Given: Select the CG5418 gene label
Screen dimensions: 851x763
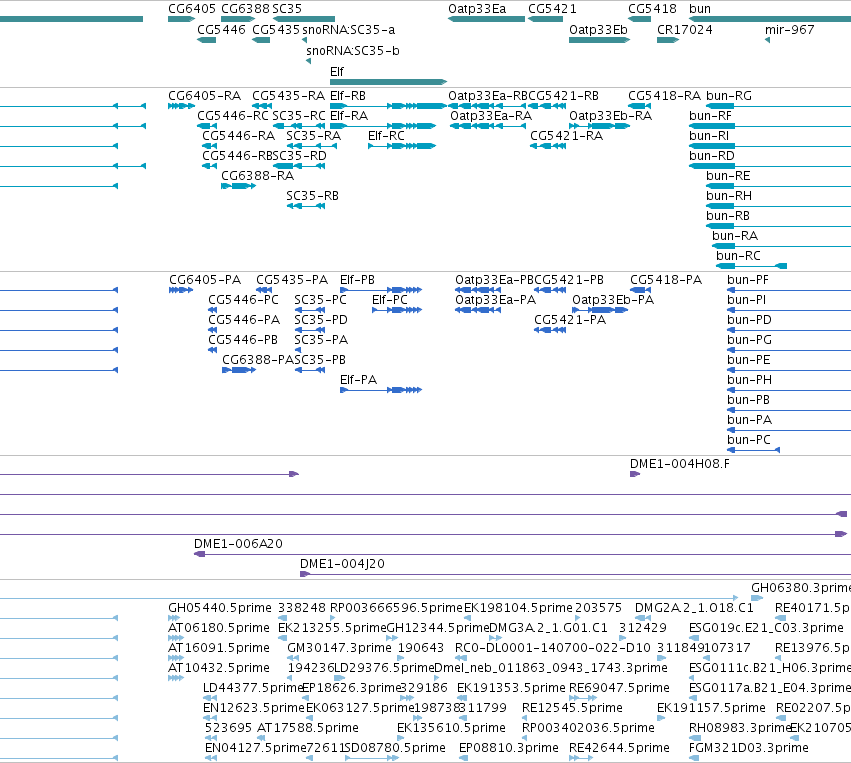Looking at the screenshot, I should point(652,9).
